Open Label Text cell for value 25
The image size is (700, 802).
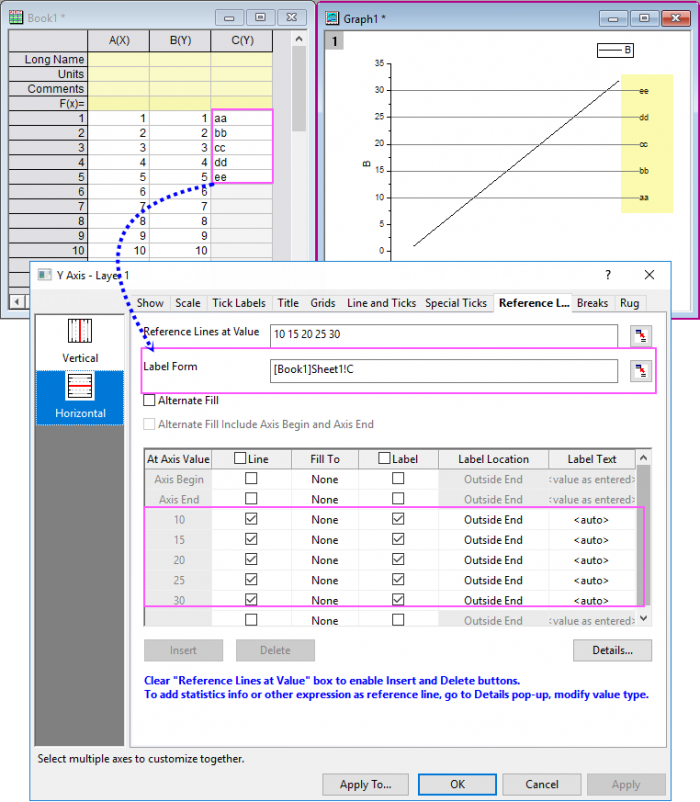click(x=590, y=580)
